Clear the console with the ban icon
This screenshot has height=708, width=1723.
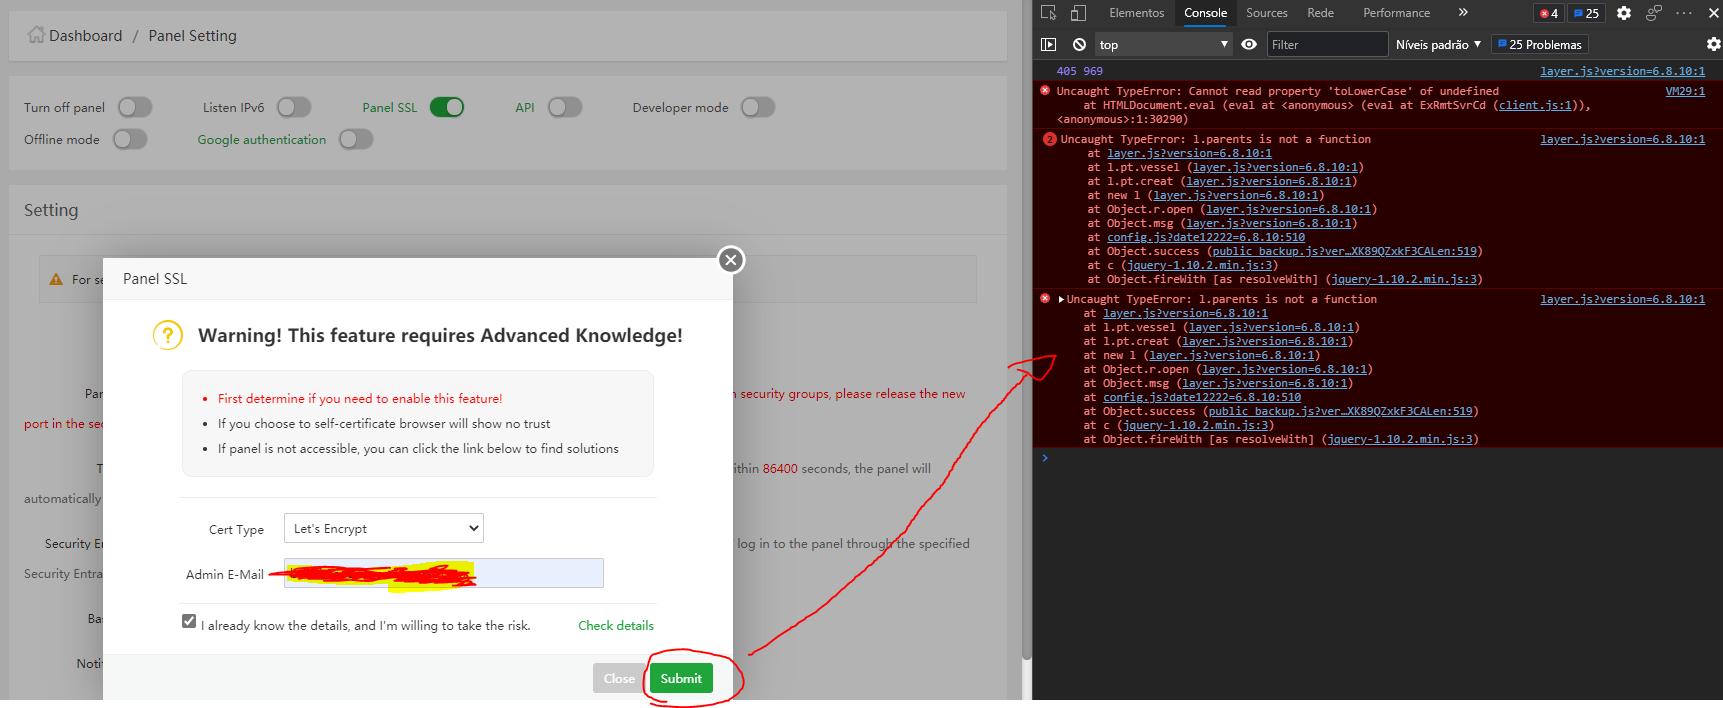[x=1079, y=45]
